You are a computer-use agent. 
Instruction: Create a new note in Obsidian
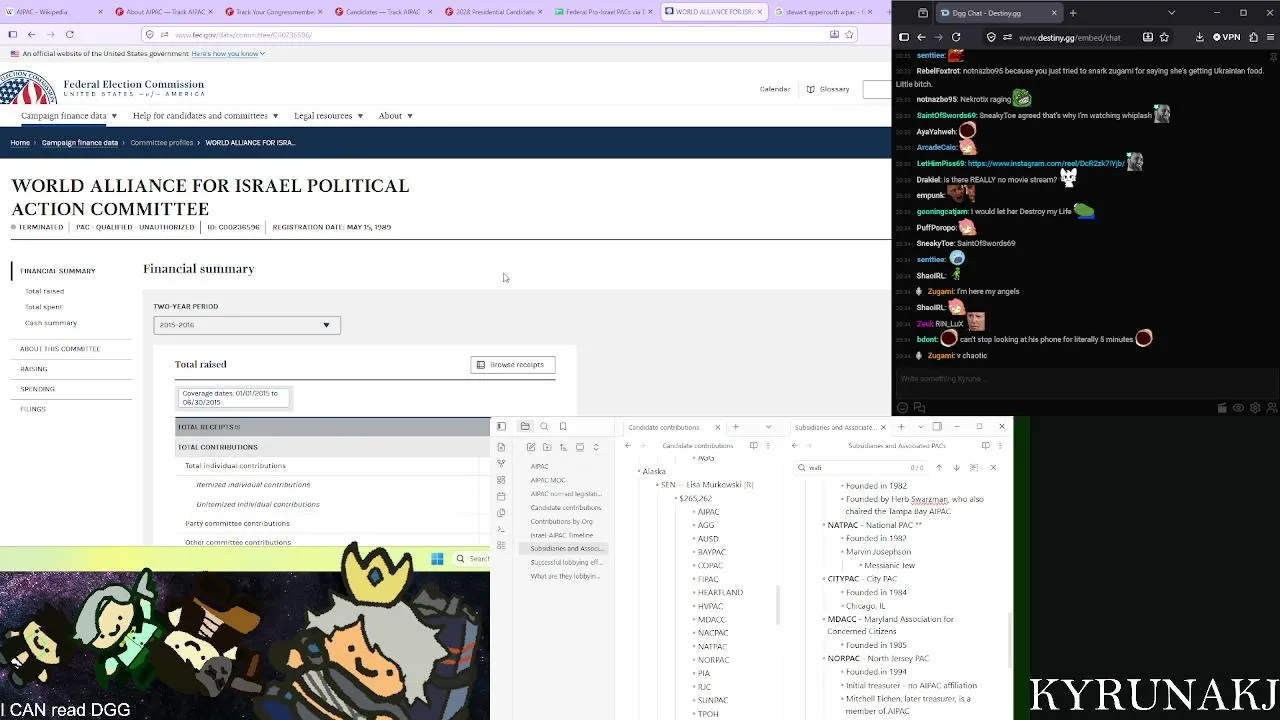tap(531, 447)
